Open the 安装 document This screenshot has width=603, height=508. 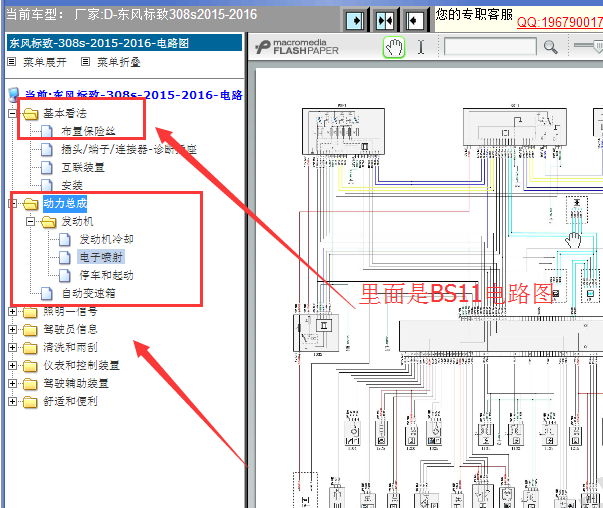click(72, 185)
